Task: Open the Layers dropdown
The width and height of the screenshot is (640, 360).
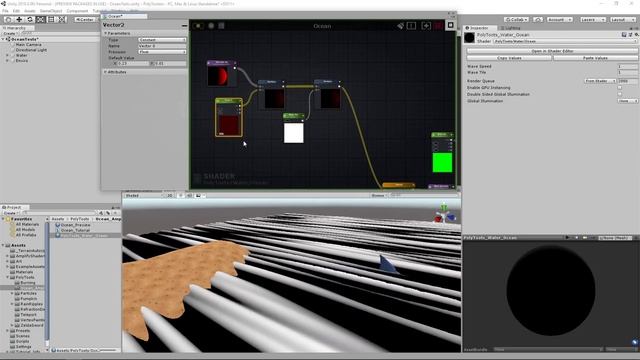Action: coord(593,19)
